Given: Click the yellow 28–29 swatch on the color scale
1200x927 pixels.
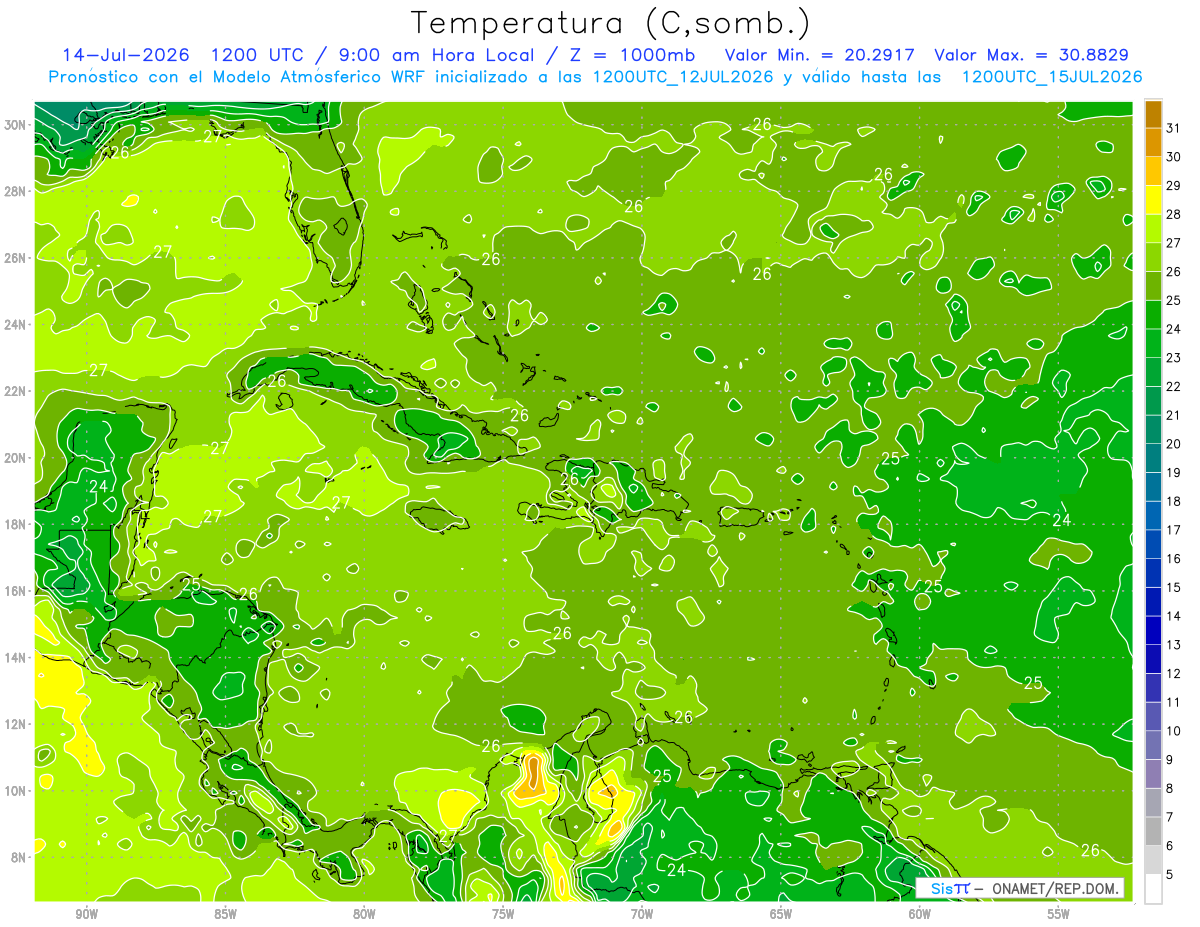Looking at the screenshot, I should (x=1153, y=200).
